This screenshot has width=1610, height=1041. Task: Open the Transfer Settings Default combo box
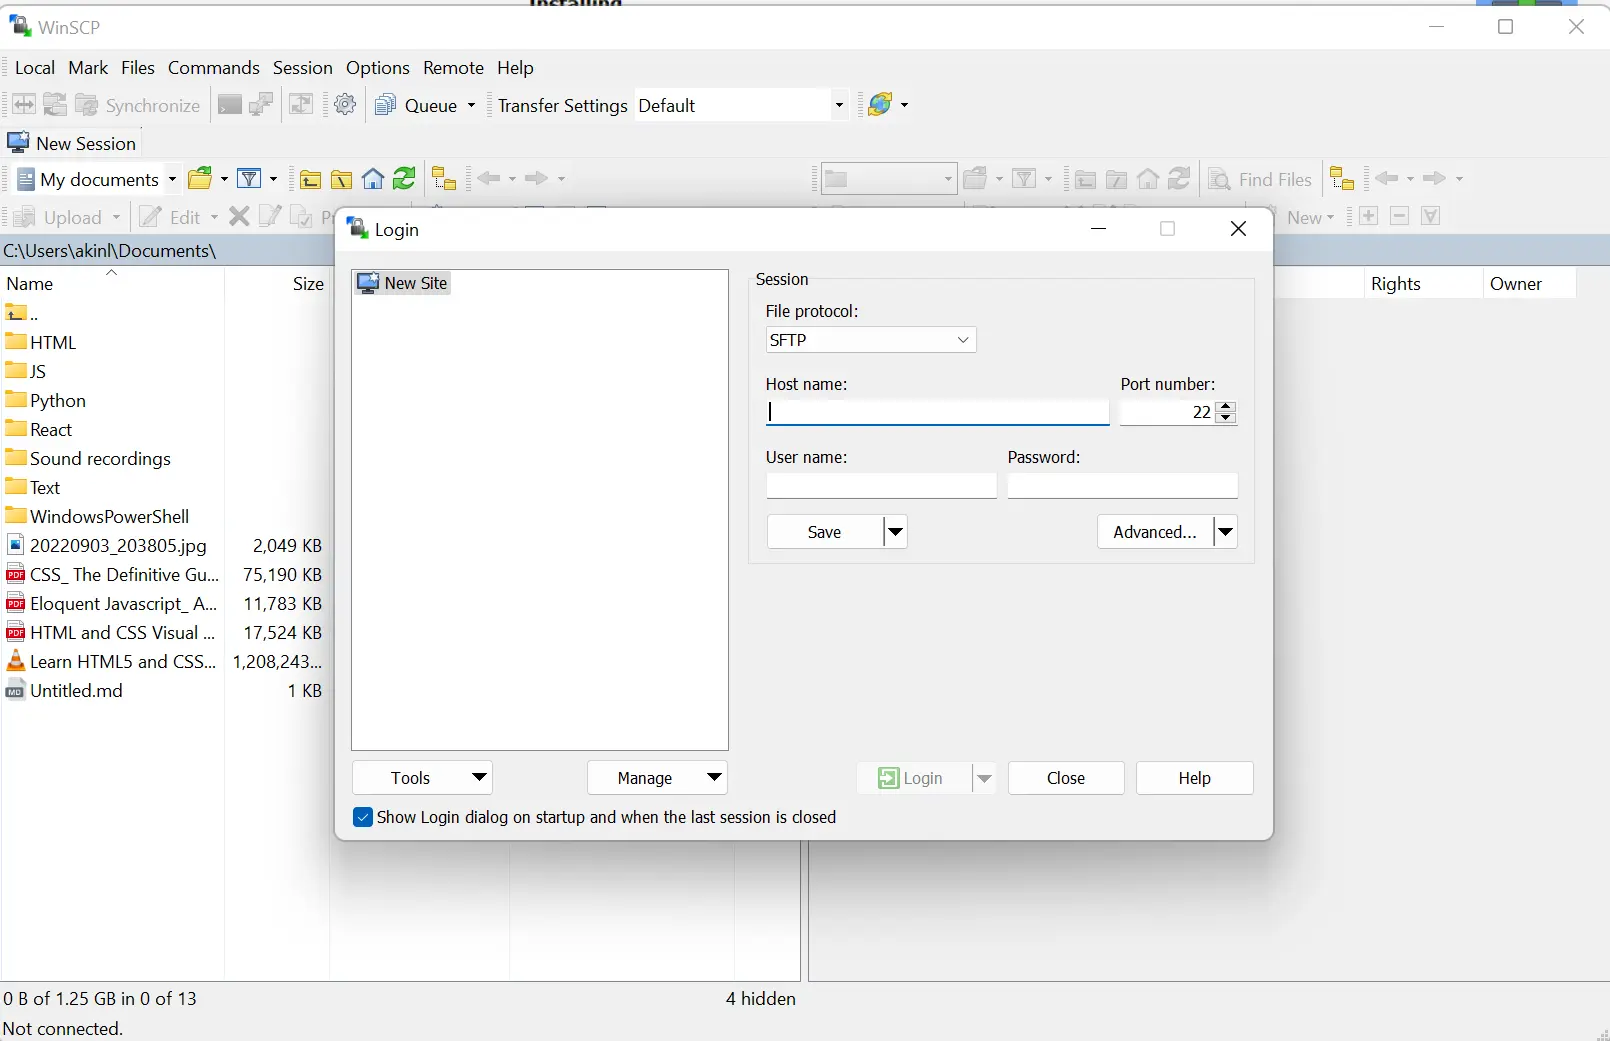741,105
